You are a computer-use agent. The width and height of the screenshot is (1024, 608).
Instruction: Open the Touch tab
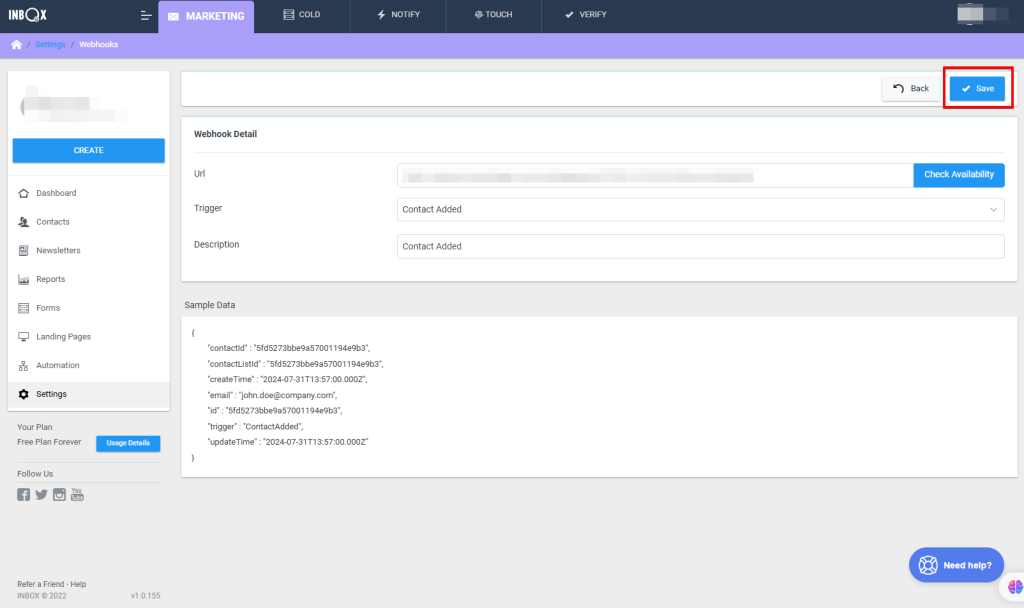[493, 16]
